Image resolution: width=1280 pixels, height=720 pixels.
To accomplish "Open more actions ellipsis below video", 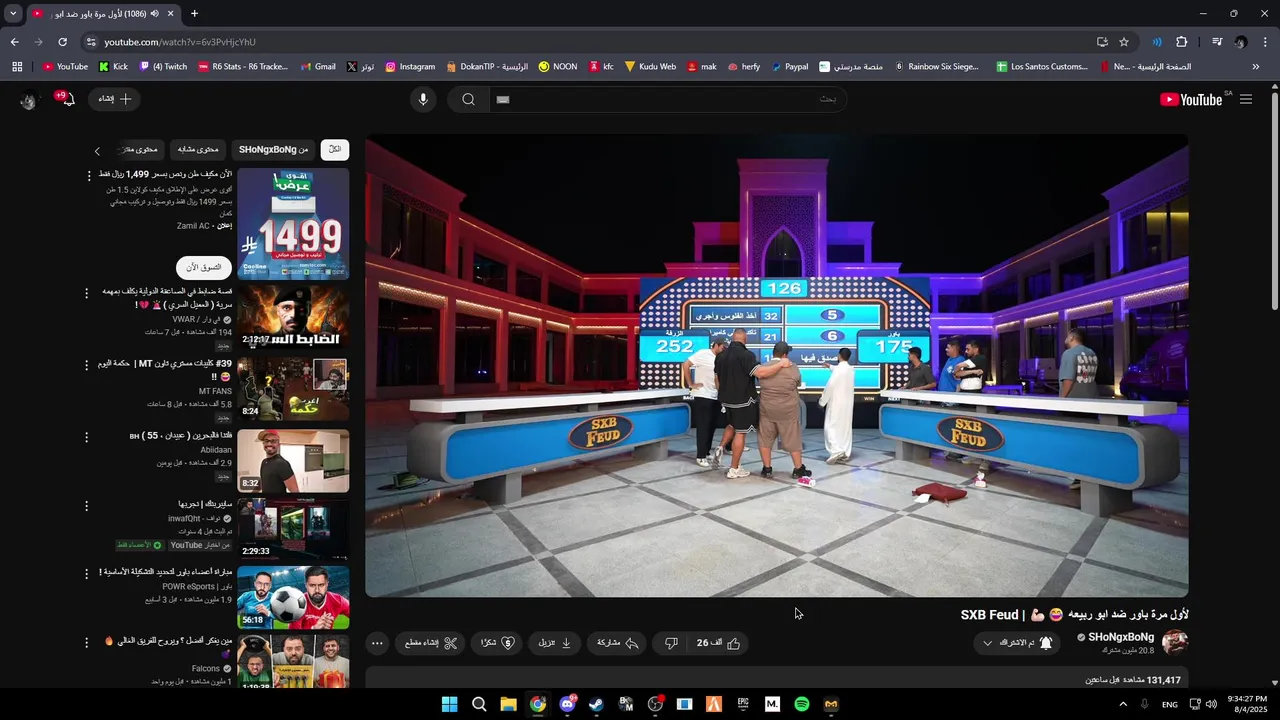I will [x=377, y=643].
